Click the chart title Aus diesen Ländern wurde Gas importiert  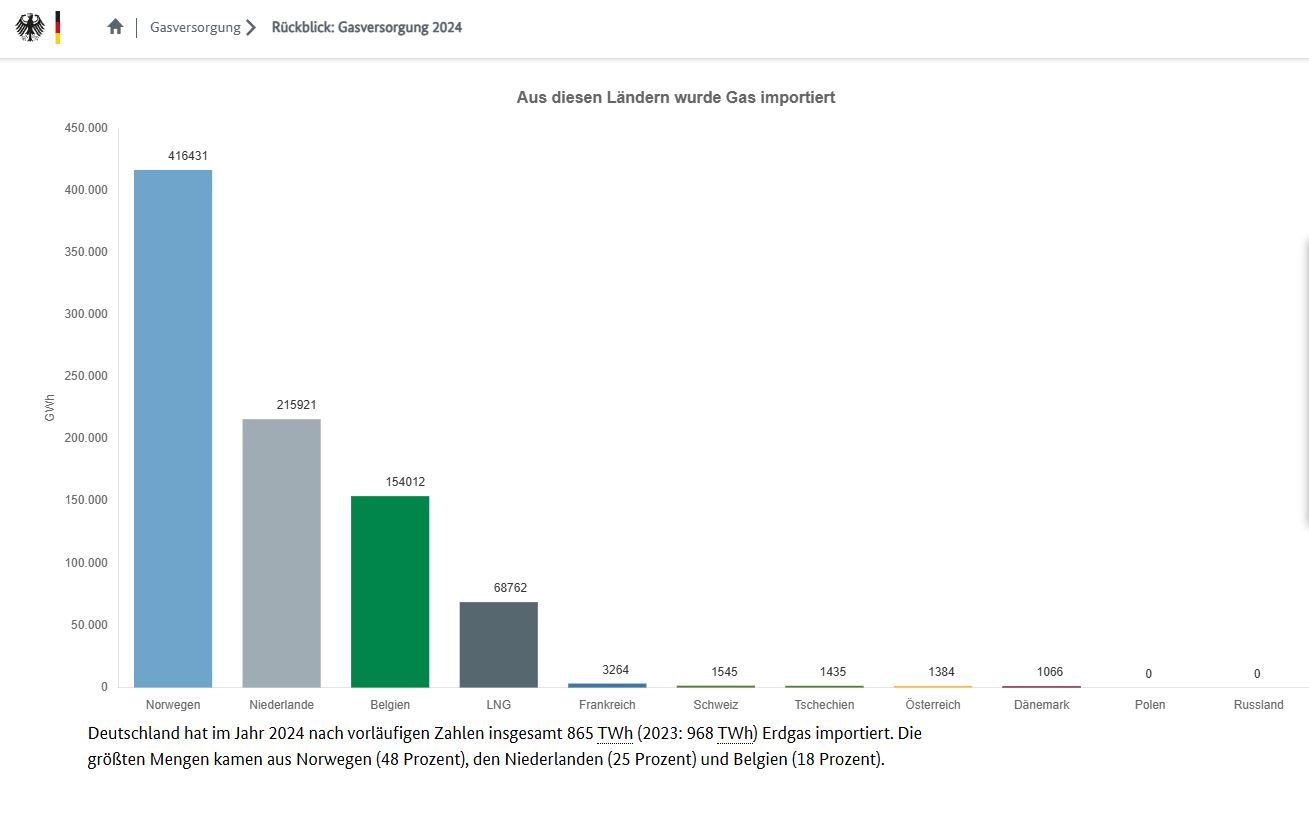click(x=676, y=97)
